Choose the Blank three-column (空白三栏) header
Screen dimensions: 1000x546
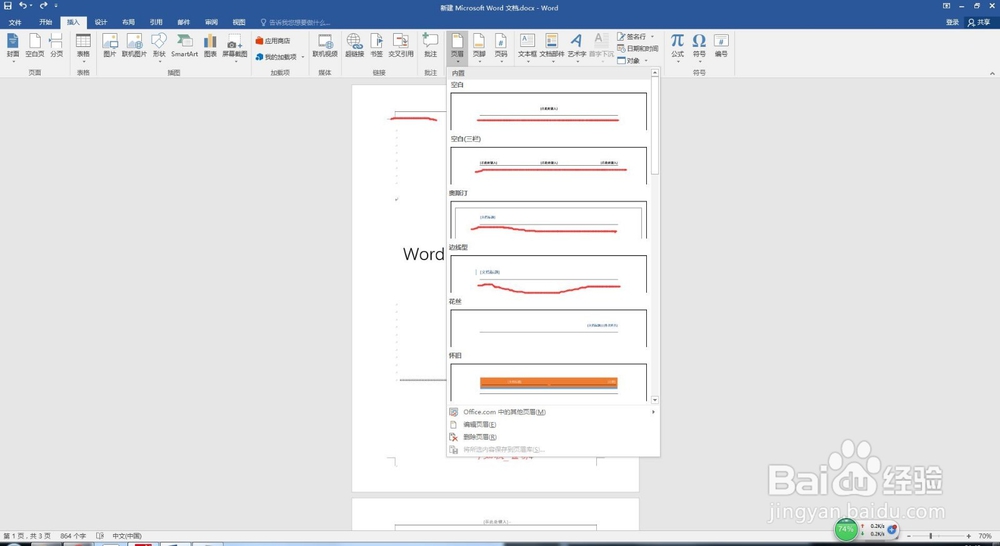point(548,165)
